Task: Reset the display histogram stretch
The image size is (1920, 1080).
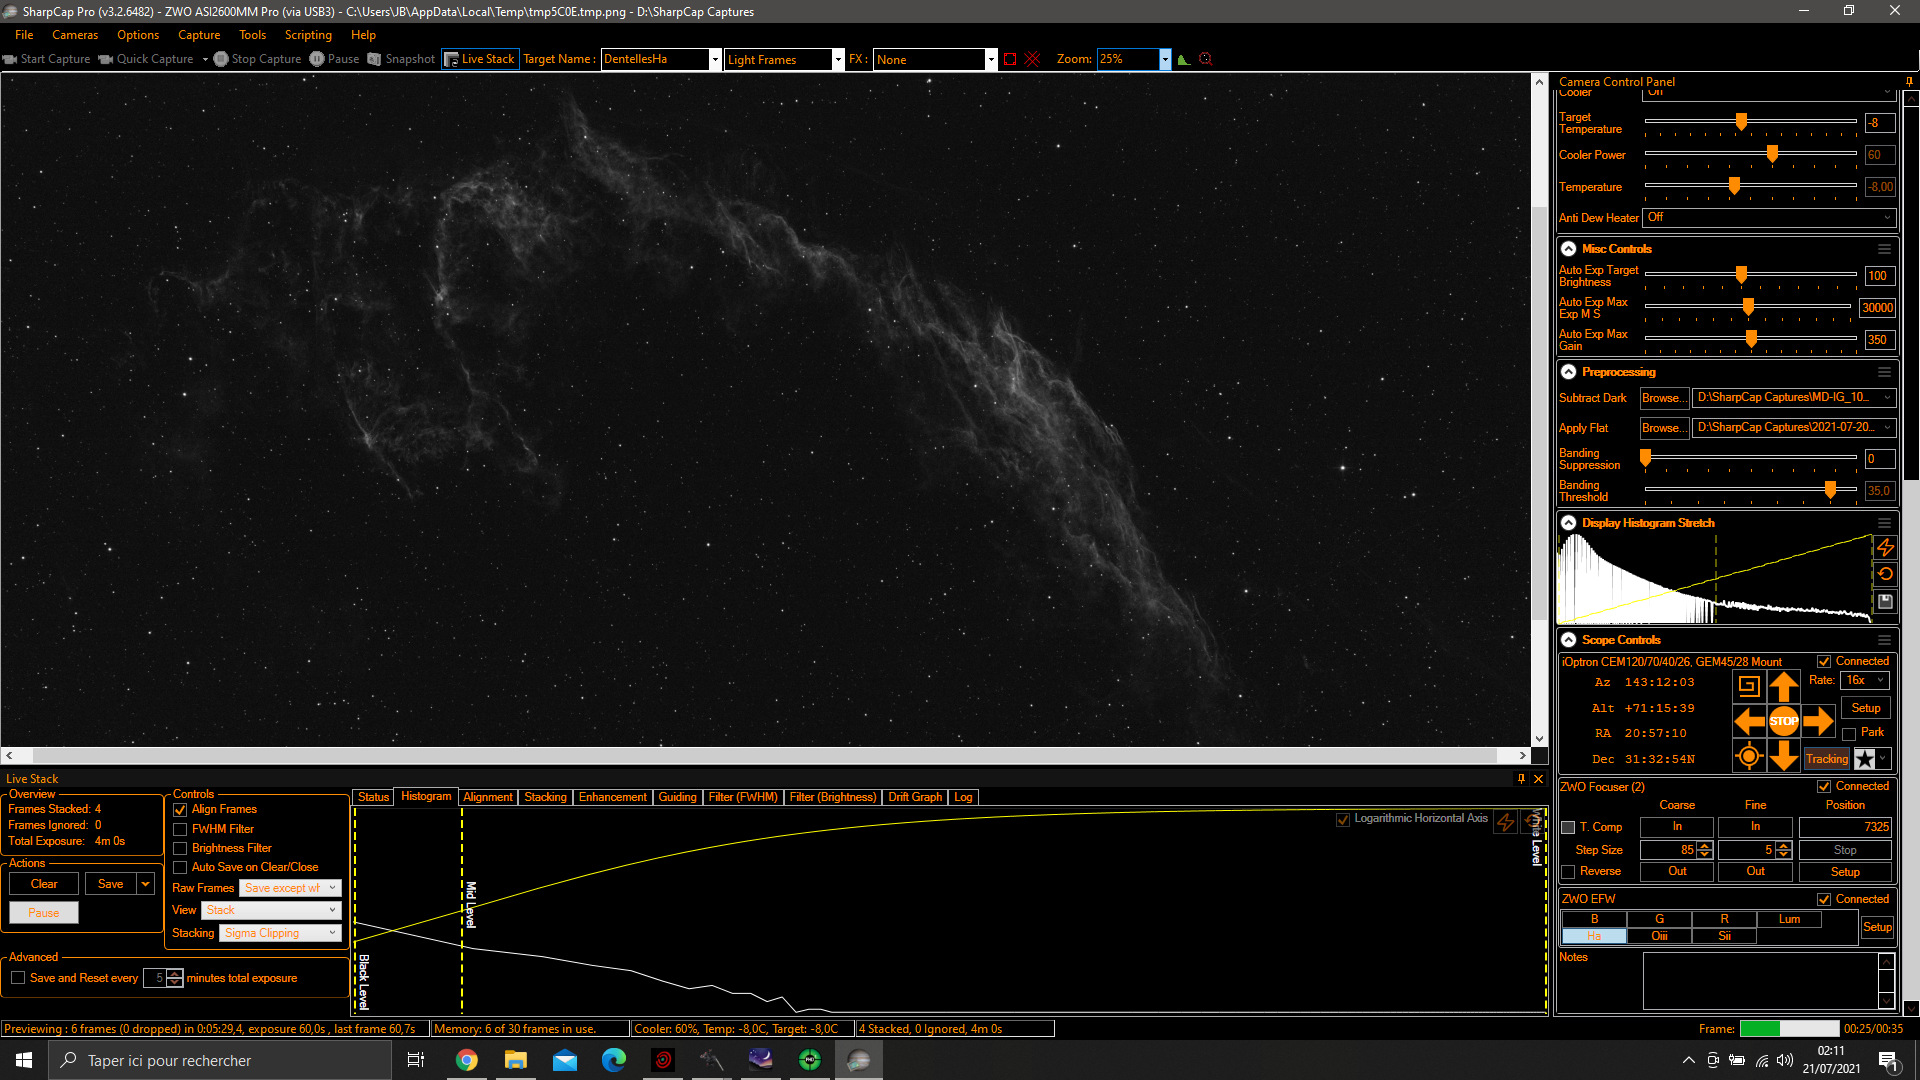Action: coord(1885,574)
